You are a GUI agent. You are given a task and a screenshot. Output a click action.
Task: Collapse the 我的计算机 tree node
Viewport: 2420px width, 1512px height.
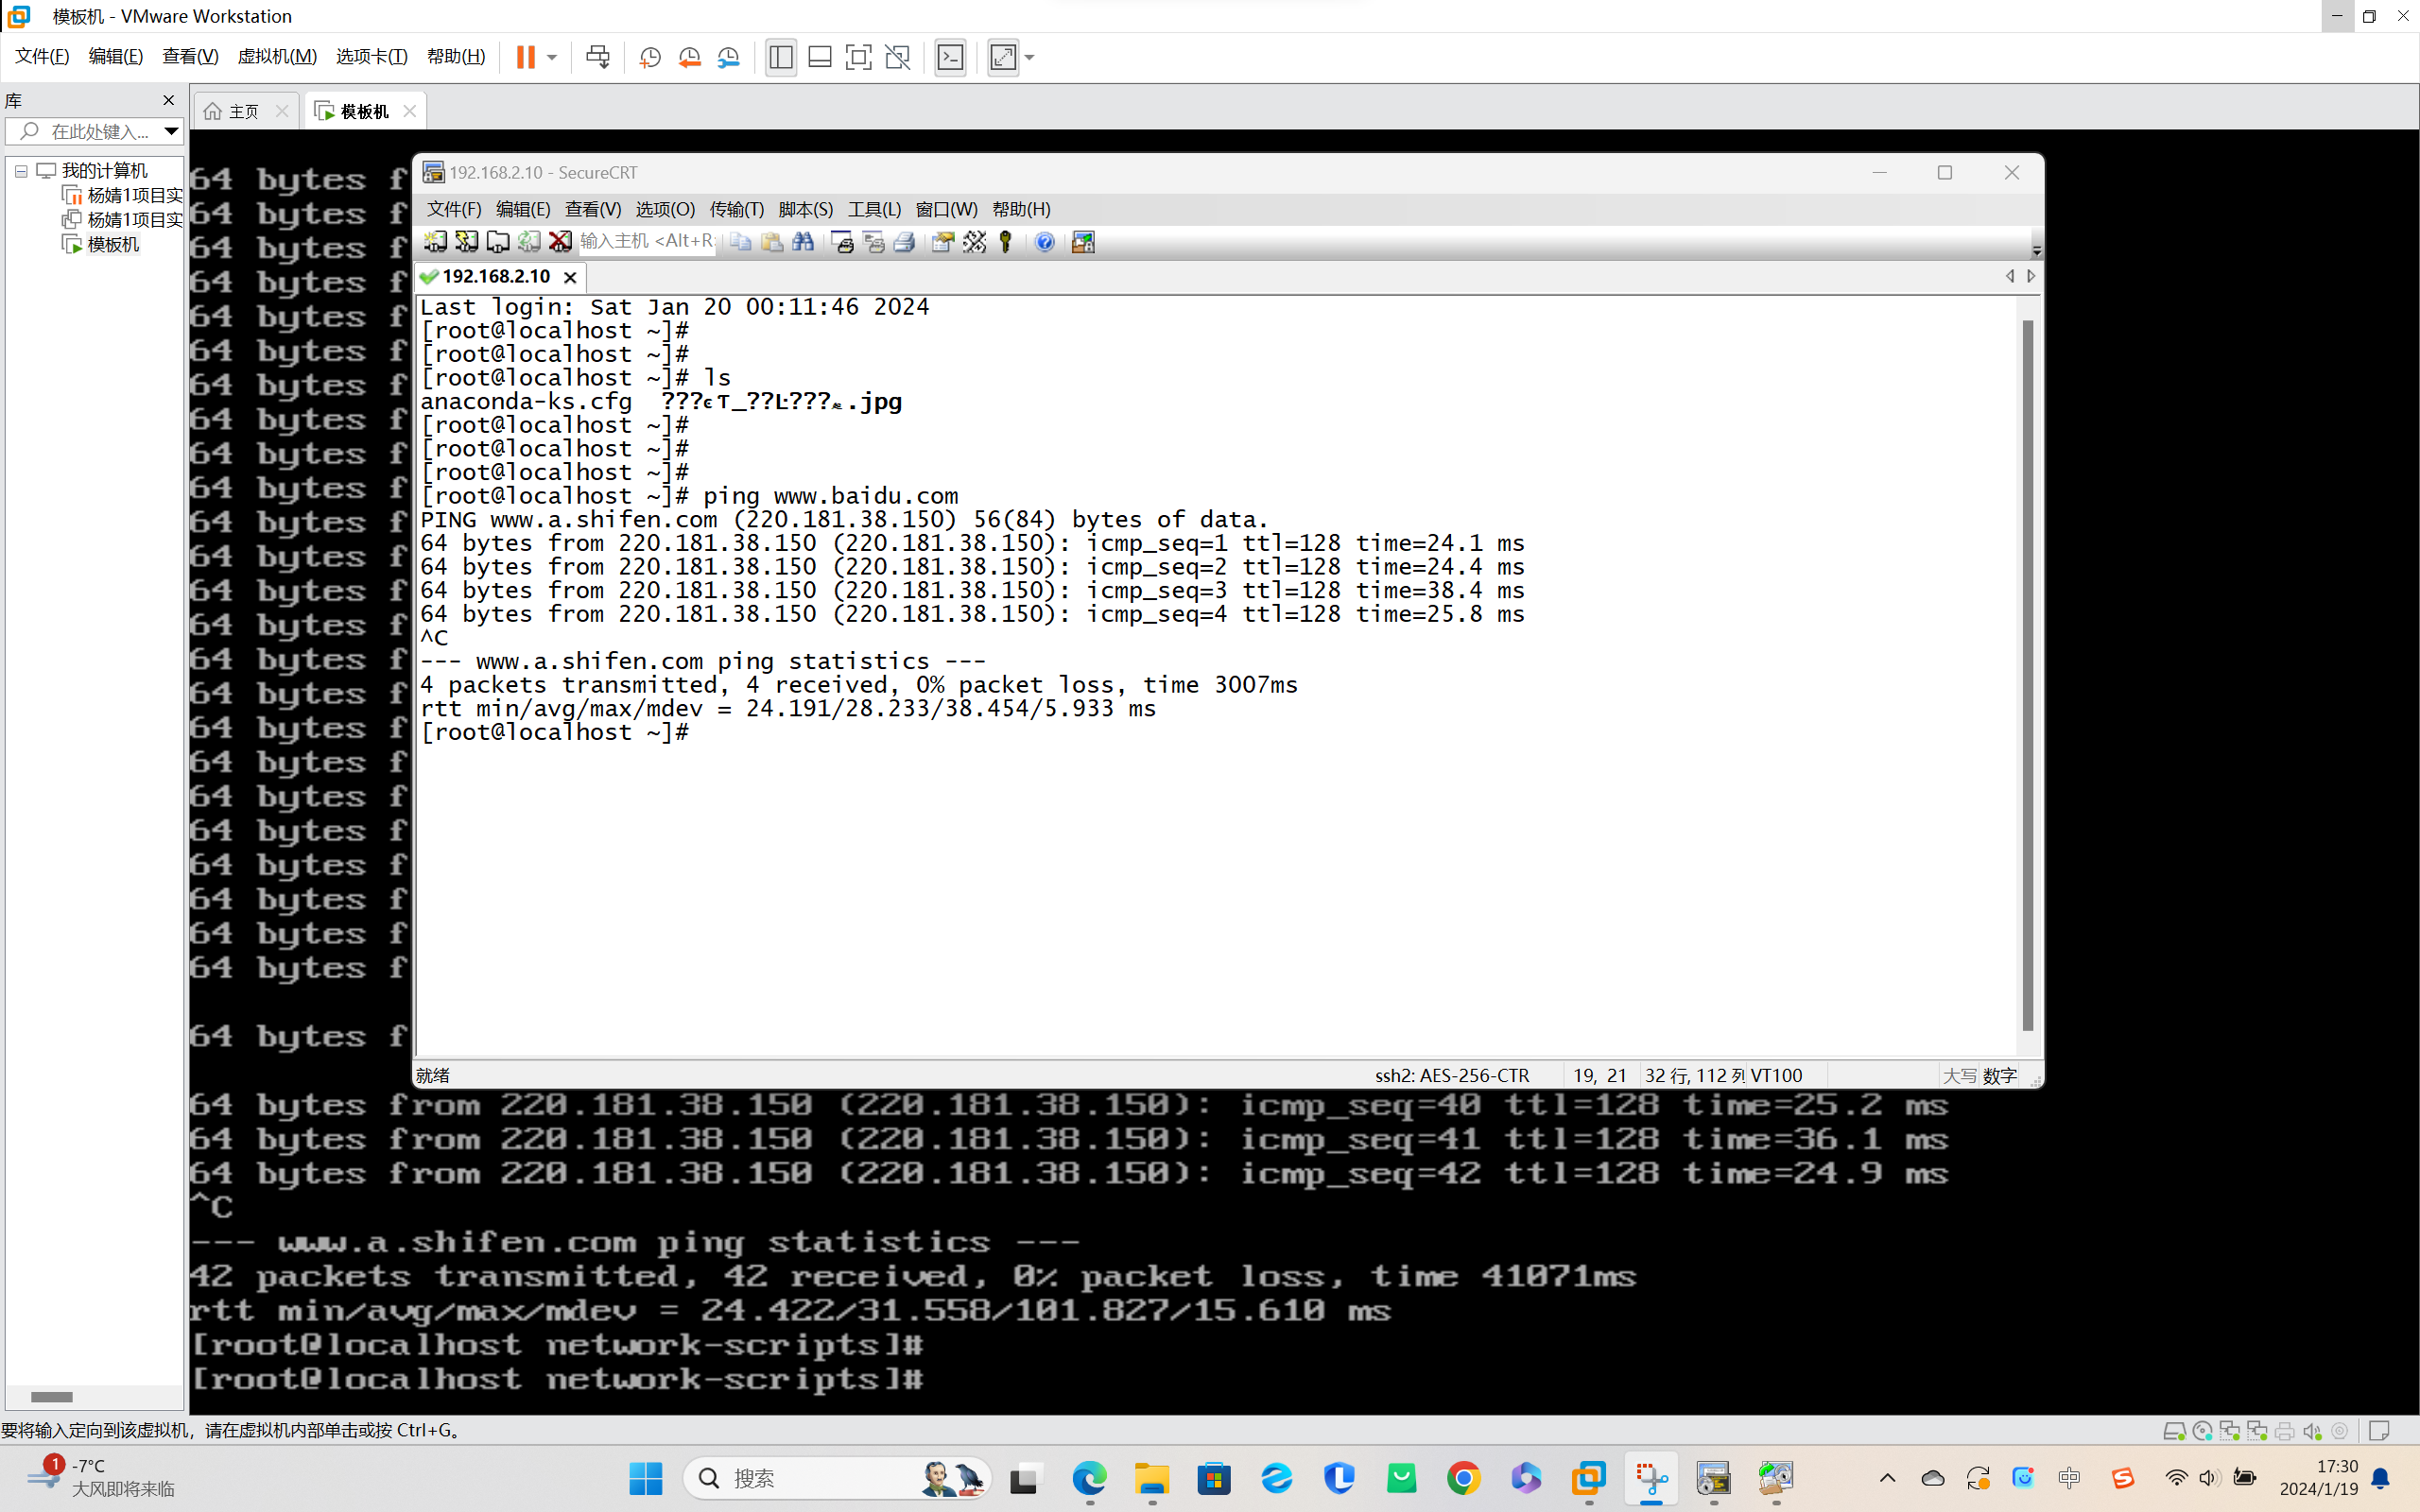click(x=20, y=171)
